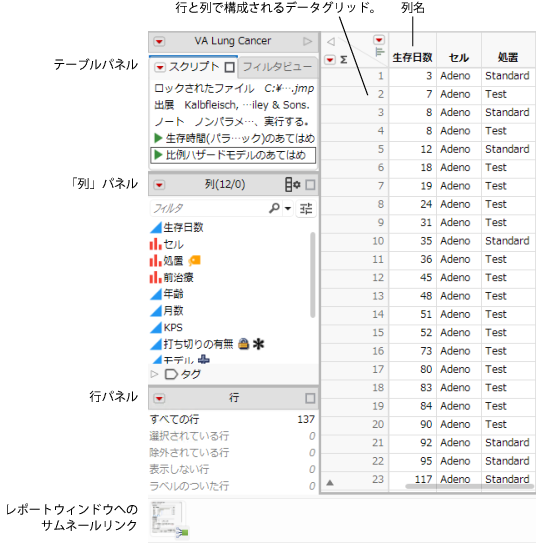Click the data grid horizontal scrollbar
Screen dimensions: 539x544
tap(470, 486)
